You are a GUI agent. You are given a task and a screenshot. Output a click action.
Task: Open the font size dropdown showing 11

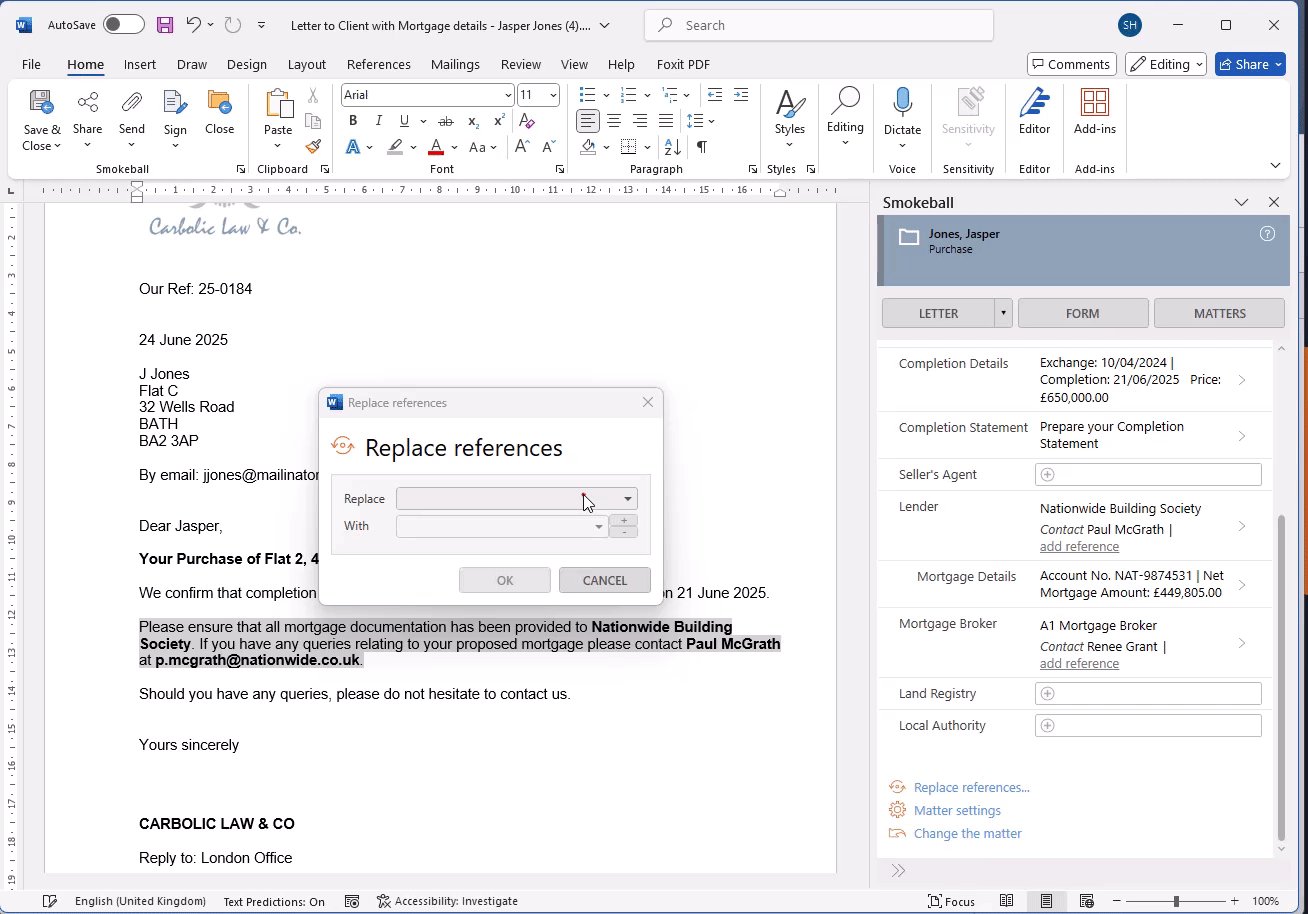click(x=553, y=95)
